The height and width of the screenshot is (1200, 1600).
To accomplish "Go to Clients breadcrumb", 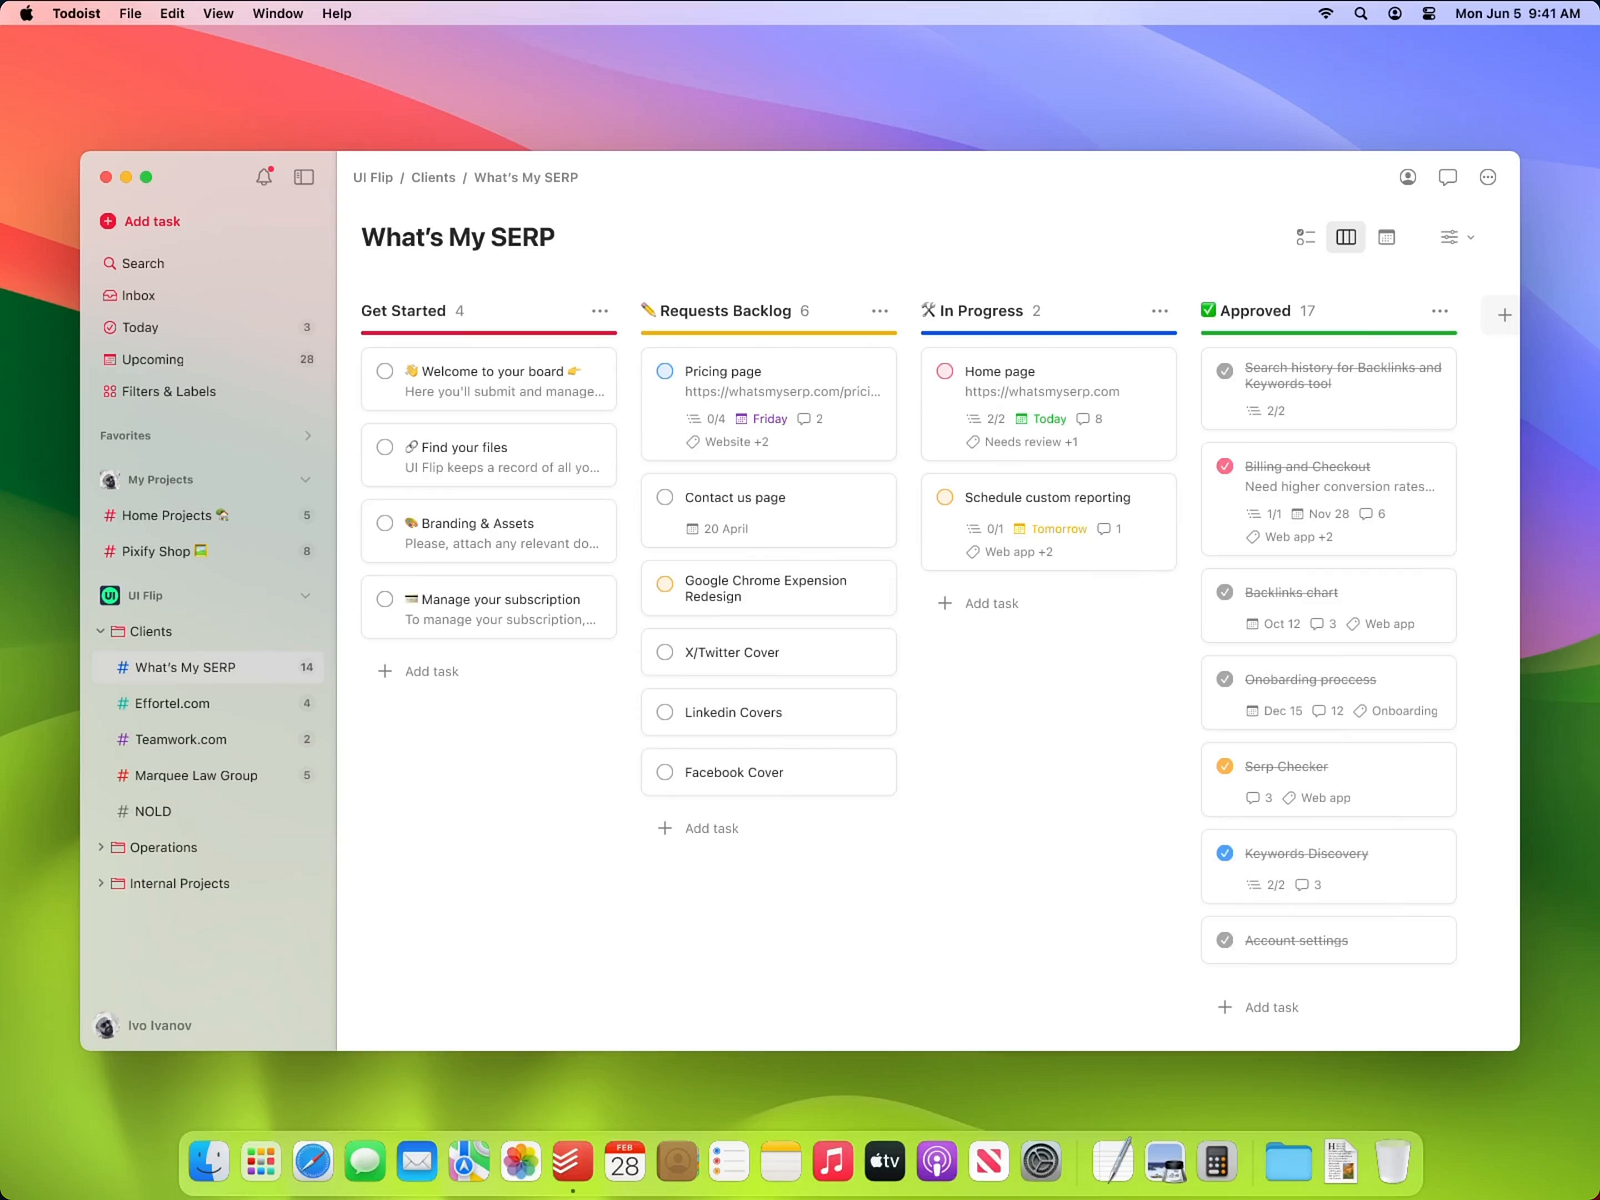I will 433,177.
